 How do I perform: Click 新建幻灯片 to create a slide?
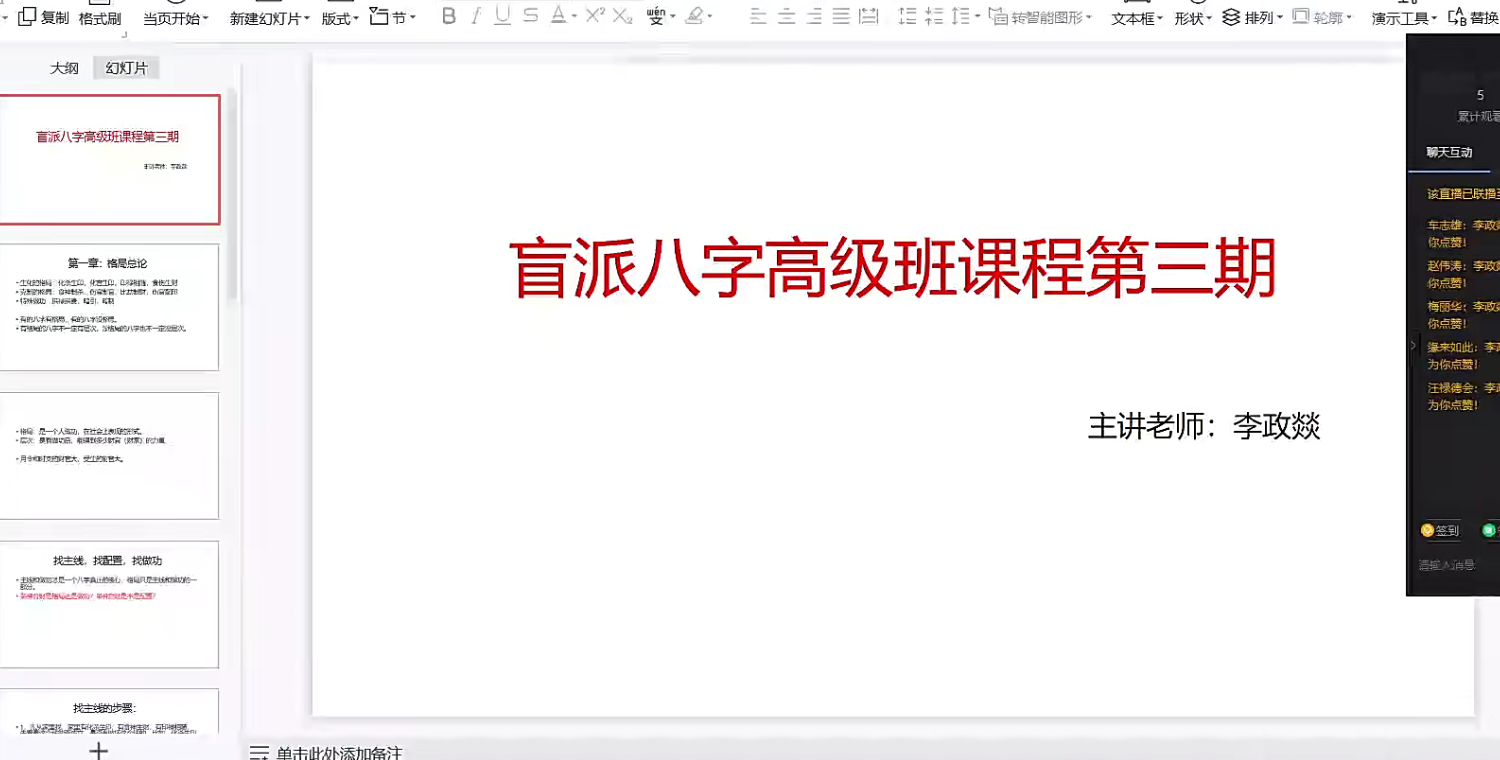pos(262,17)
